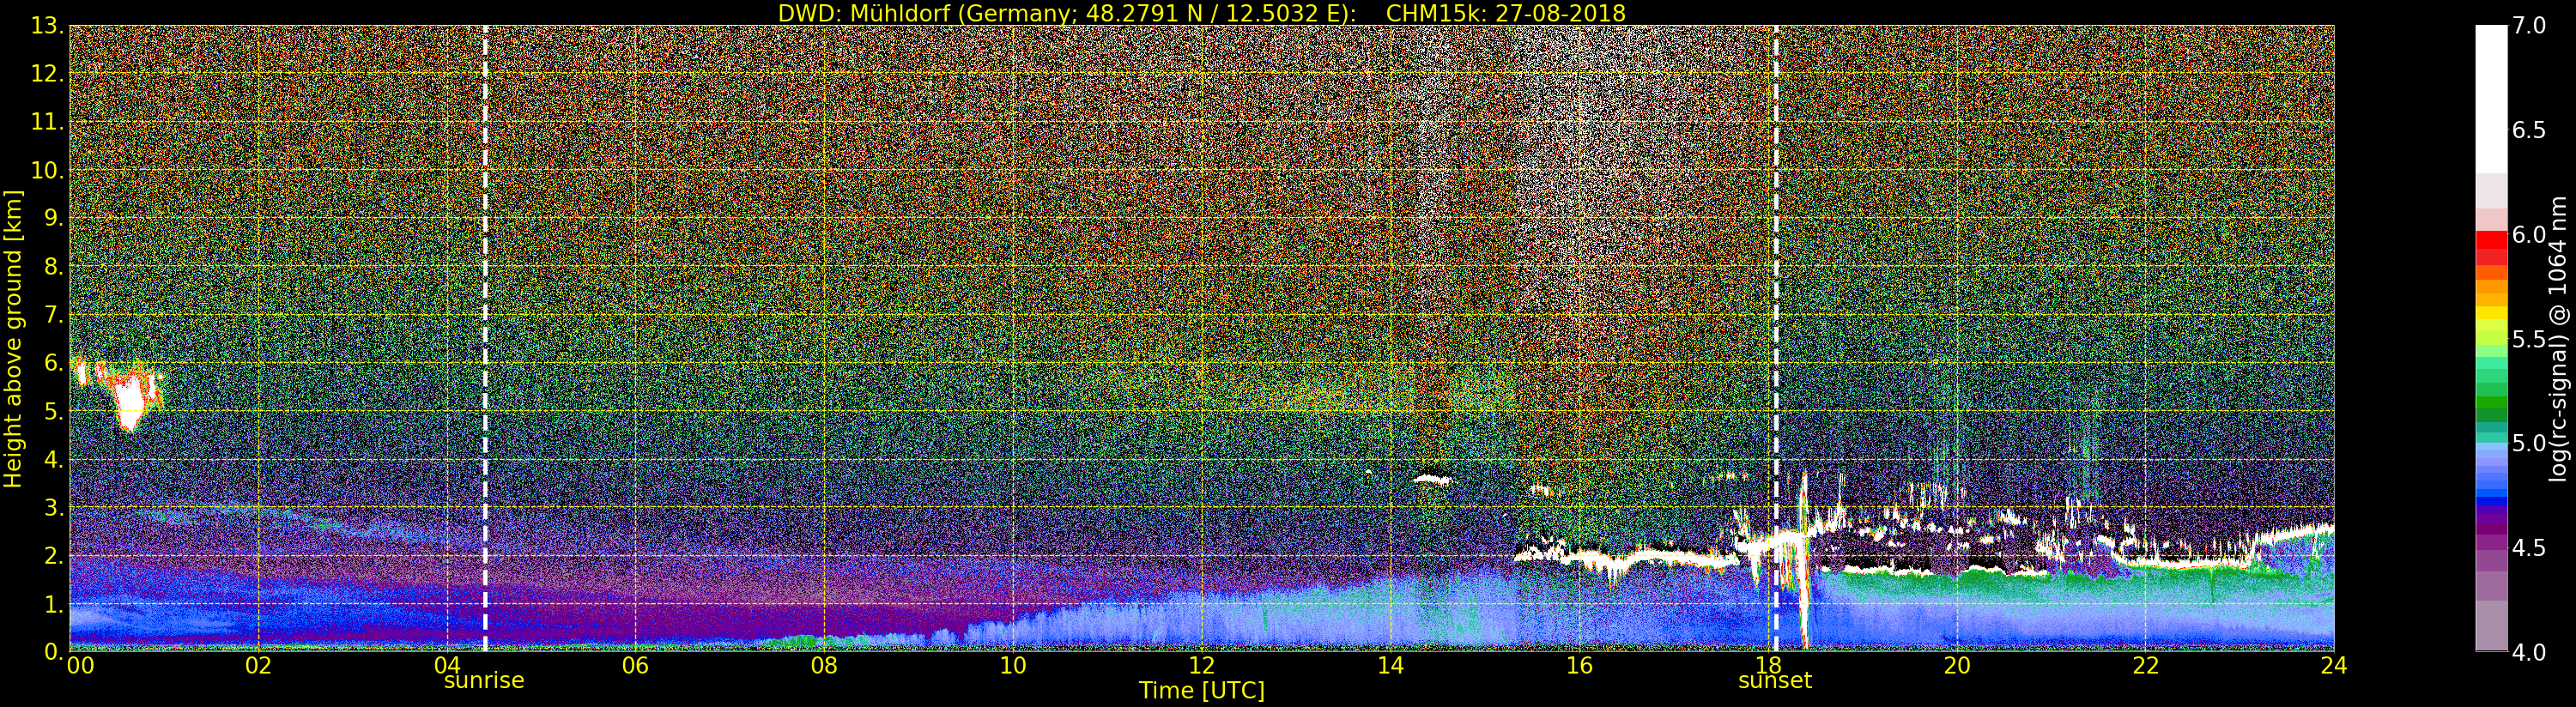Screen dimensions: 2576x707
Task: Click the height axis tick label 10
Action: coord(48,170)
